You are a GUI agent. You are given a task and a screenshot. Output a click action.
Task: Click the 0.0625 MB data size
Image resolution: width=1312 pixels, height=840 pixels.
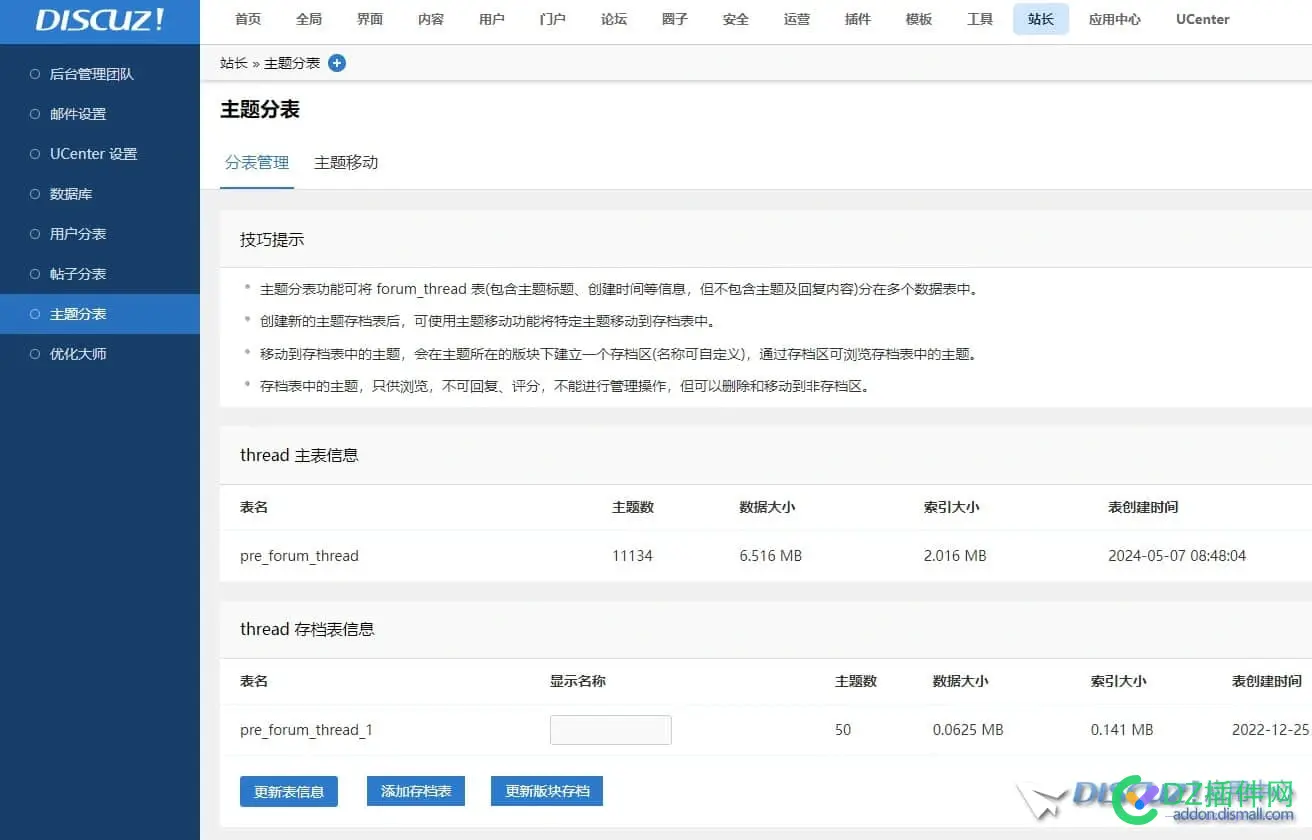tap(968, 730)
